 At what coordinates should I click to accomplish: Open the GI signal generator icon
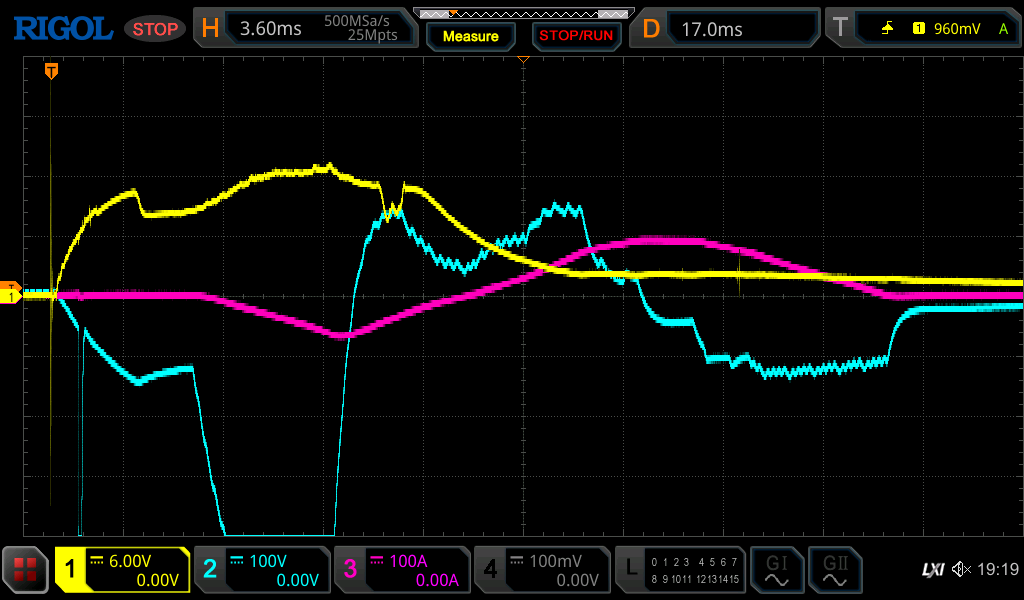click(x=777, y=570)
